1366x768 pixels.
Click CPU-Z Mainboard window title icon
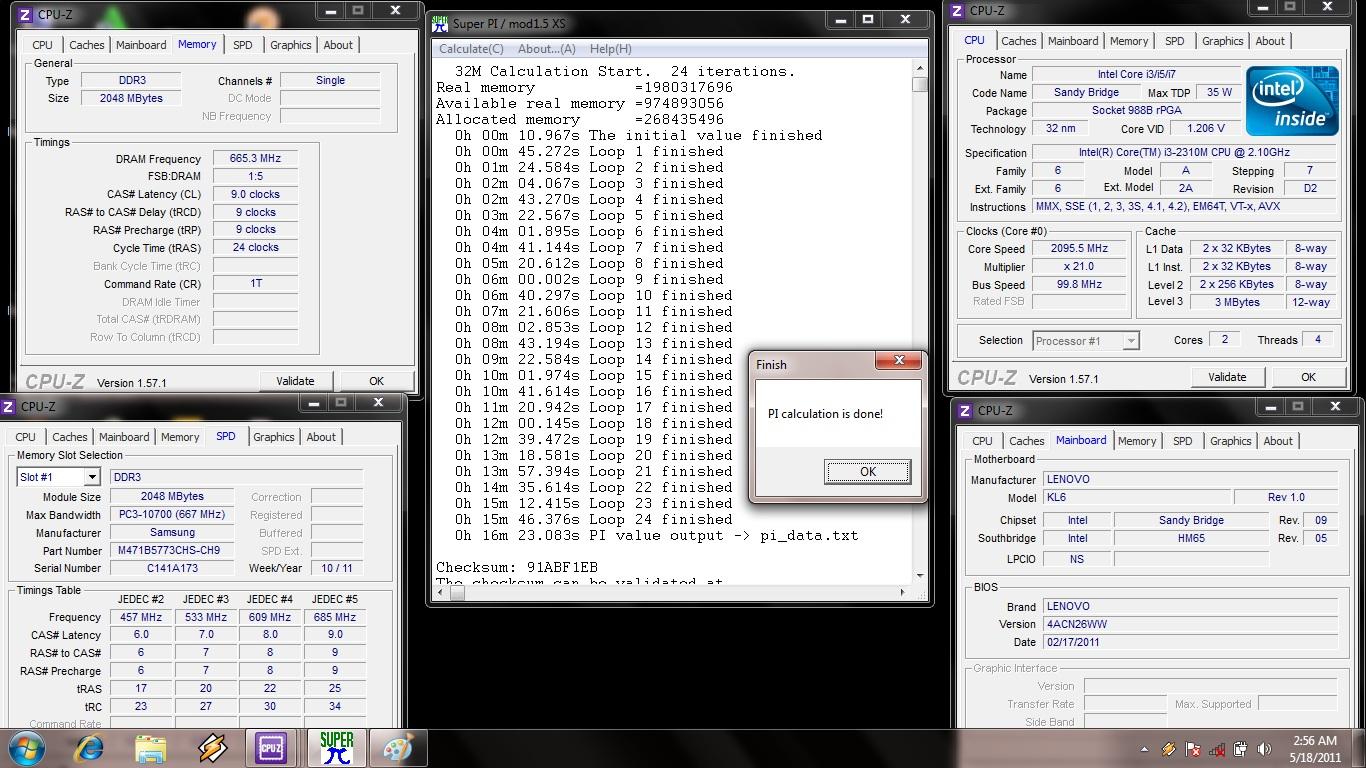tap(965, 411)
